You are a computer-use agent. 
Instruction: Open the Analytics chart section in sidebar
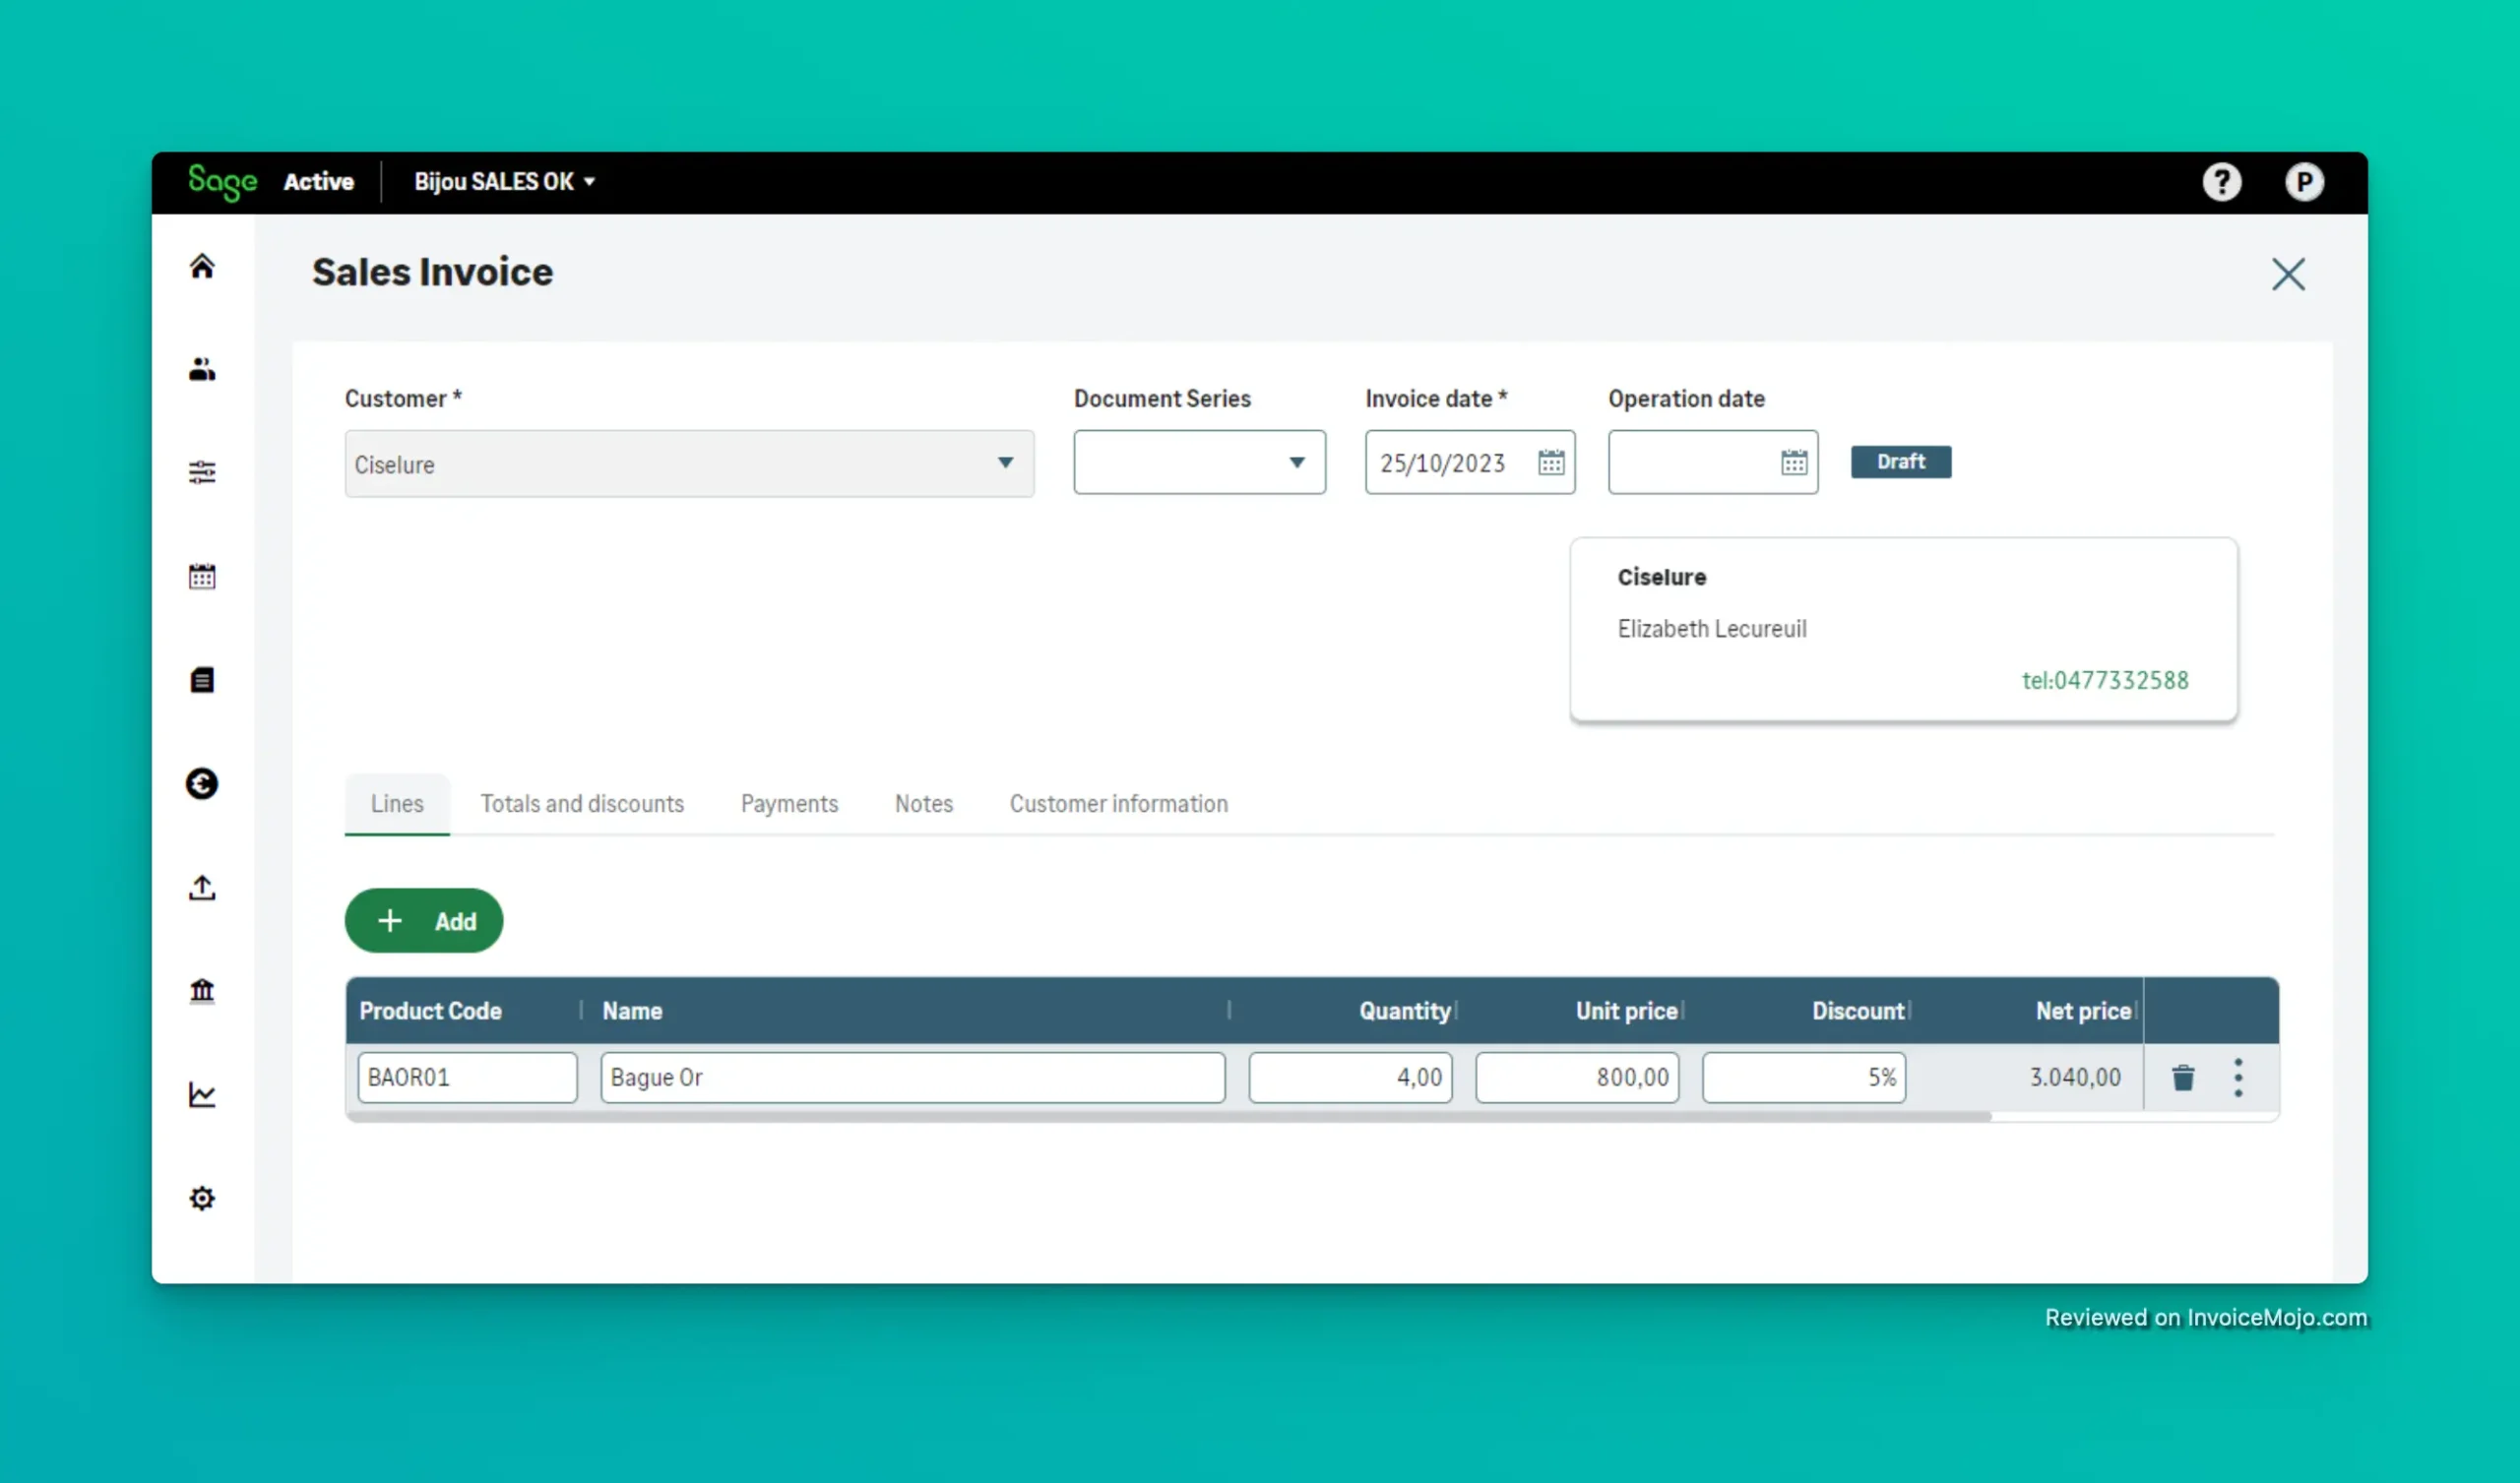coord(202,1095)
